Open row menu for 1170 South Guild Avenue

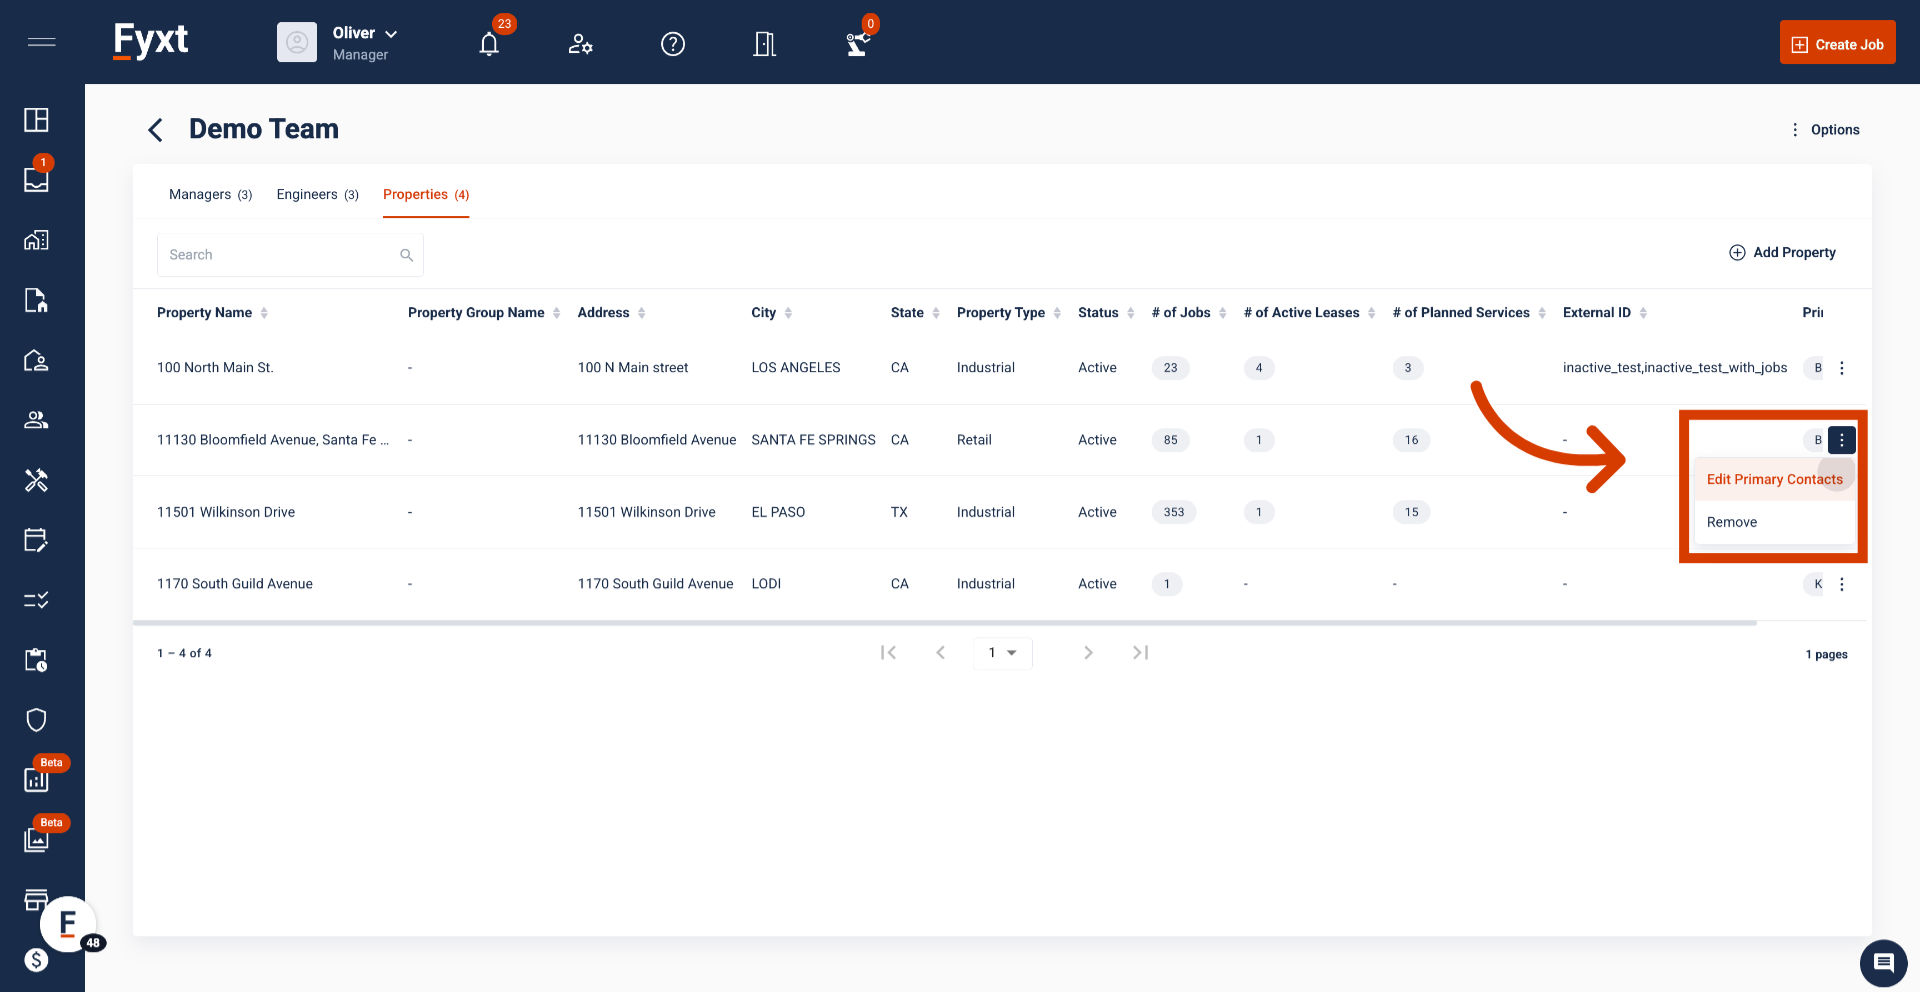click(1842, 584)
